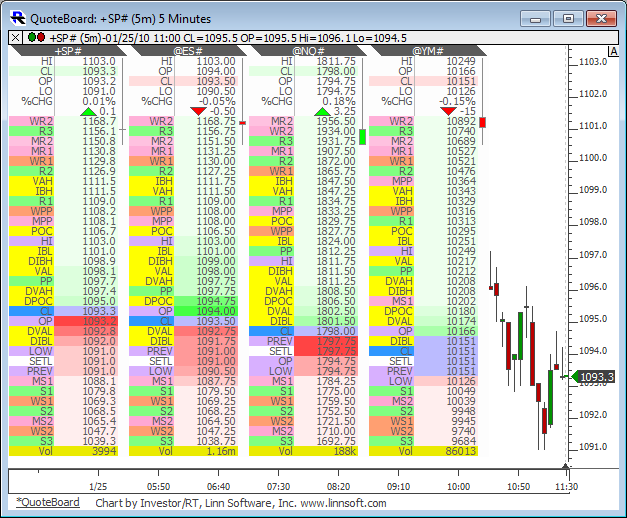Screen dimensions: 627x518
Task: Select @YM# MPP value 10364
Action: pos(446,181)
